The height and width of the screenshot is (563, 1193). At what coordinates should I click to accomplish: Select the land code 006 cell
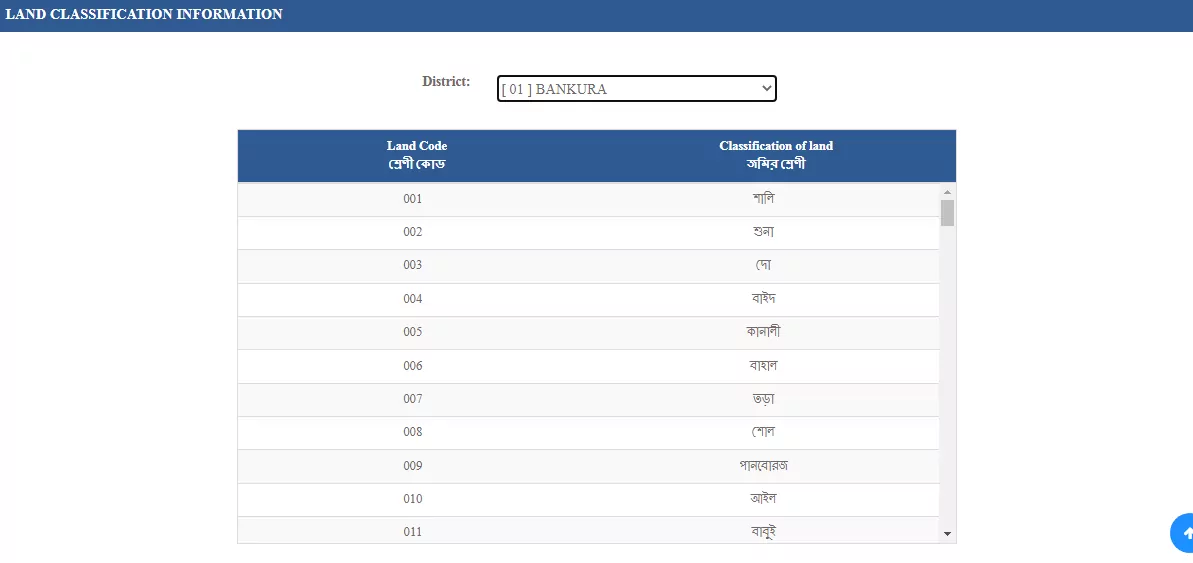point(413,366)
